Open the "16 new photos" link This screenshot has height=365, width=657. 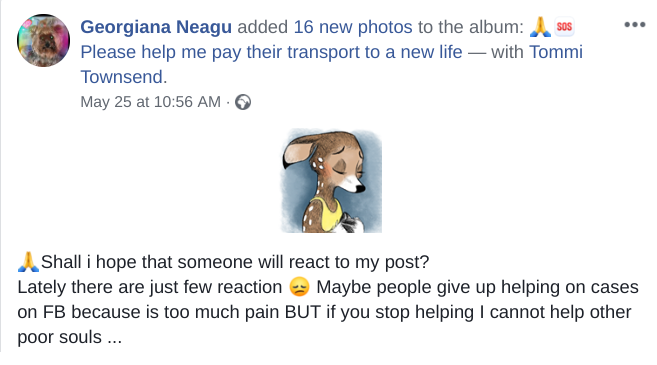click(353, 27)
